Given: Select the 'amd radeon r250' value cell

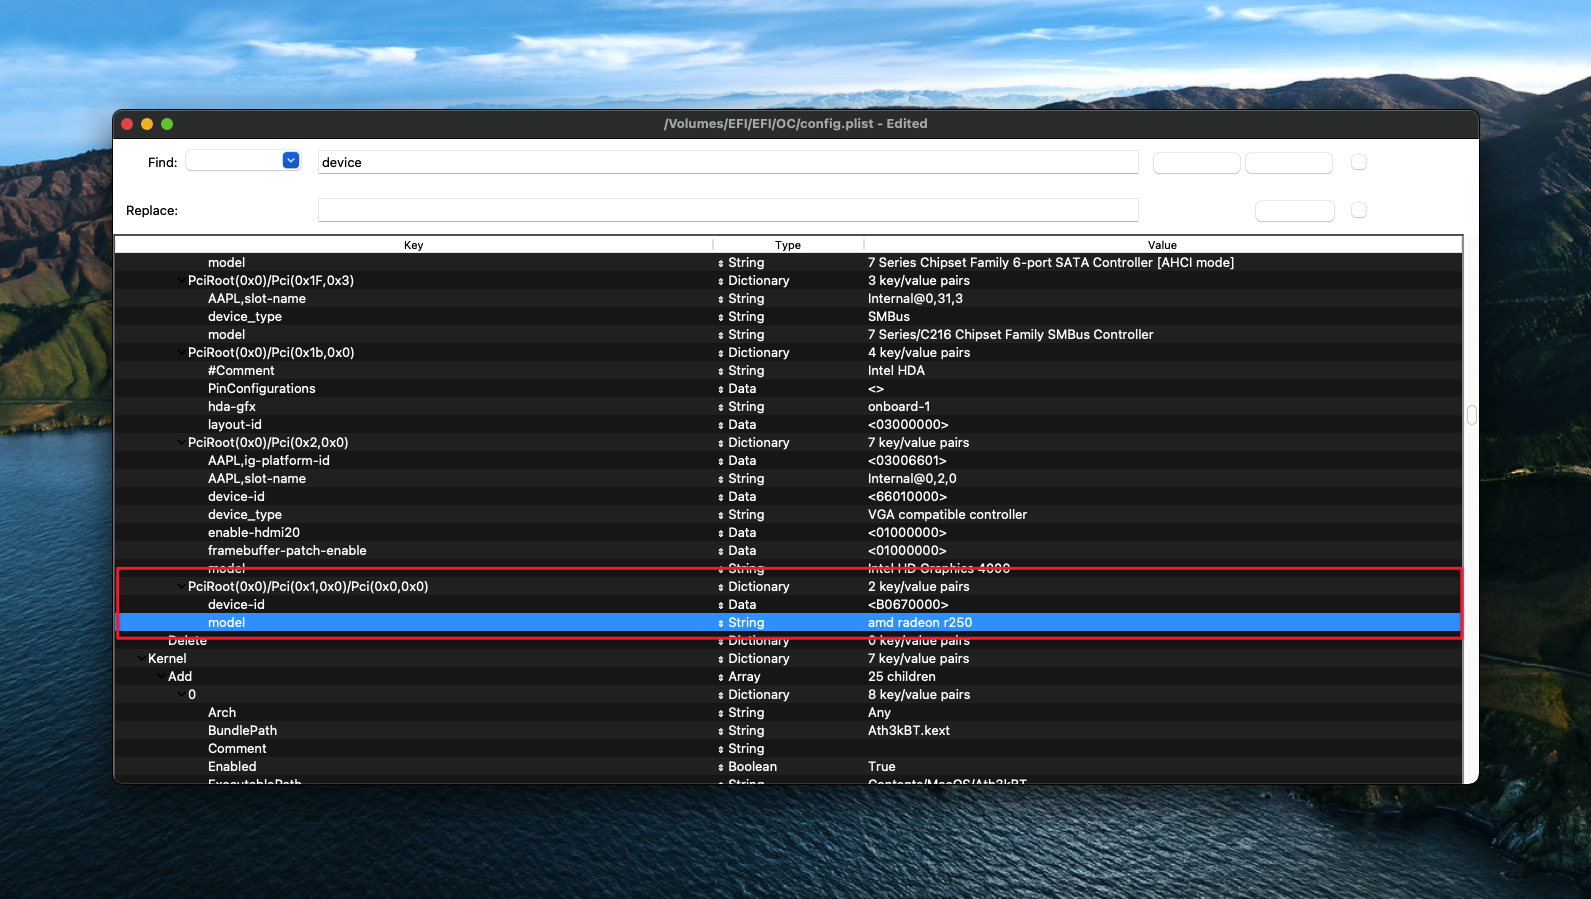Looking at the screenshot, I should click(919, 623).
